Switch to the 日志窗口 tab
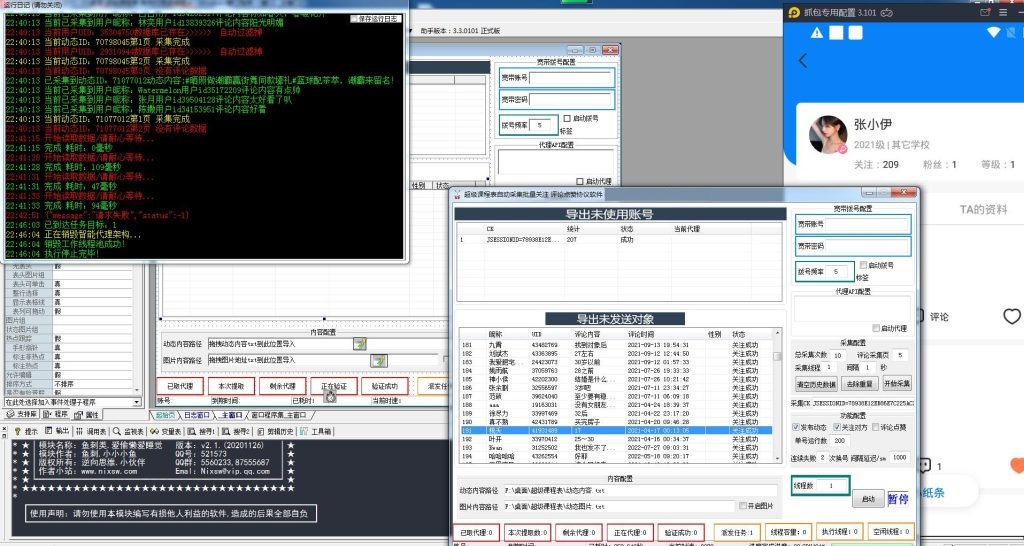1024x546 pixels. click(199, 415)
